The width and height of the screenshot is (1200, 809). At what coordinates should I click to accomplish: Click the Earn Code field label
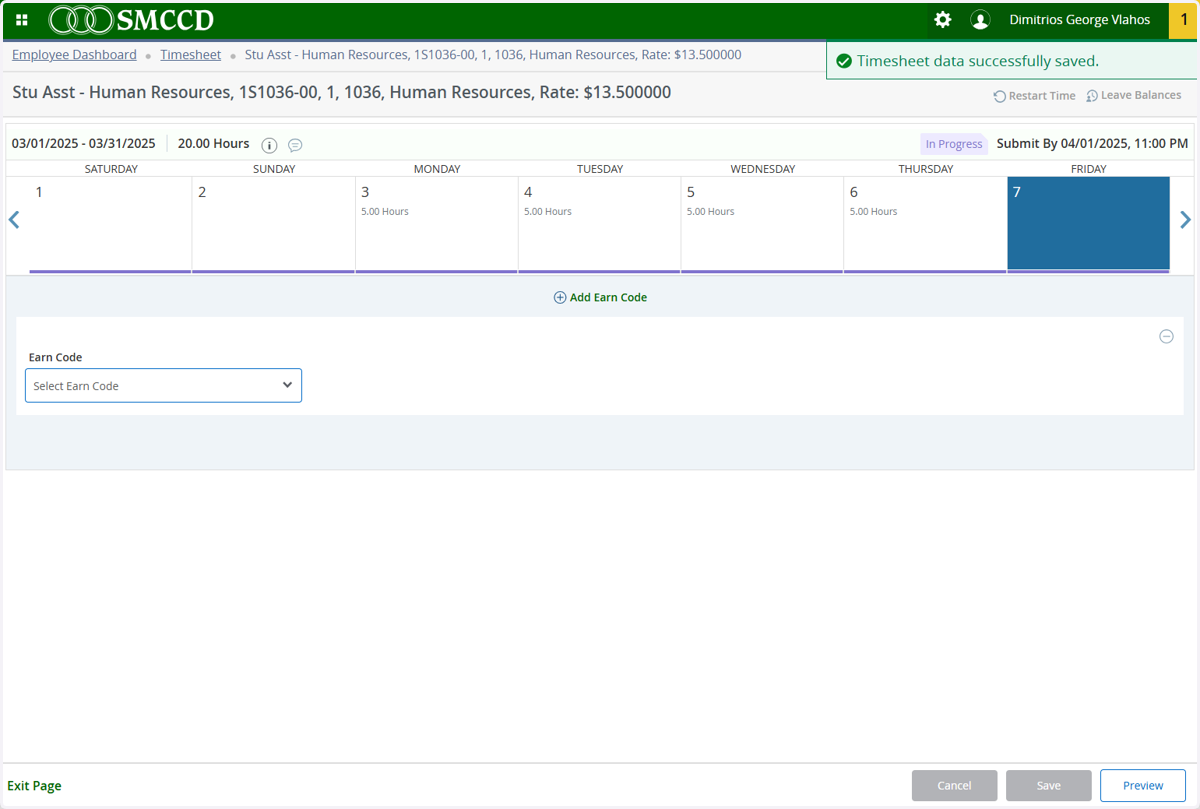(x=55, y=357)
